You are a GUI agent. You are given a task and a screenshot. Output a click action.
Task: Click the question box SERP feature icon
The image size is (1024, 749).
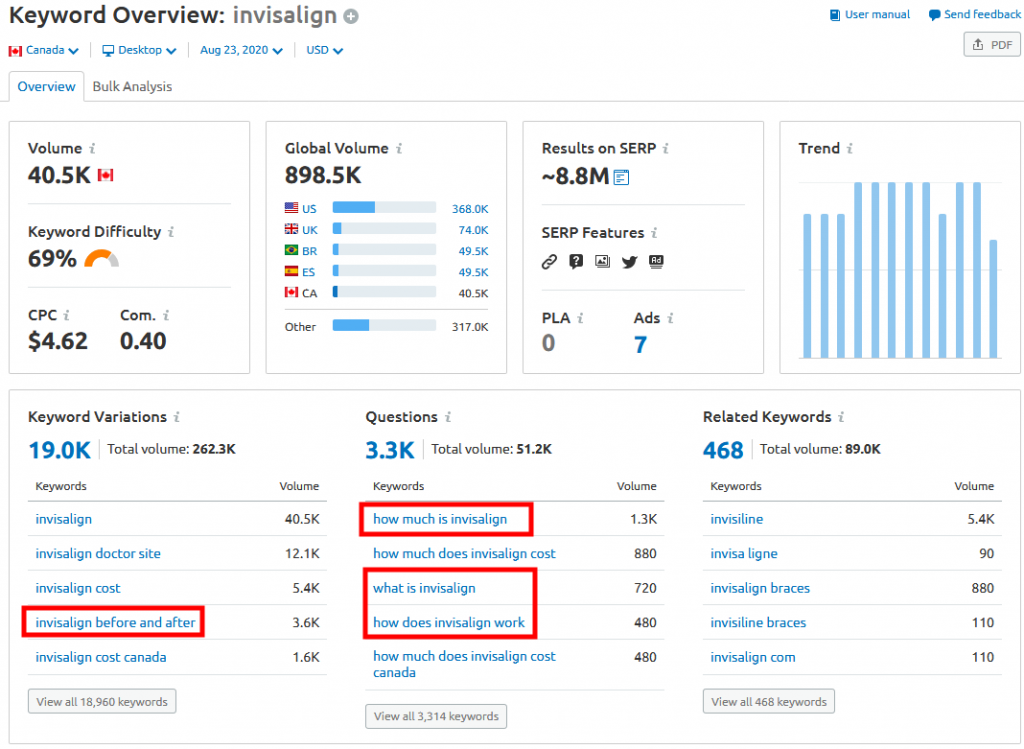(x=576, y=262)
